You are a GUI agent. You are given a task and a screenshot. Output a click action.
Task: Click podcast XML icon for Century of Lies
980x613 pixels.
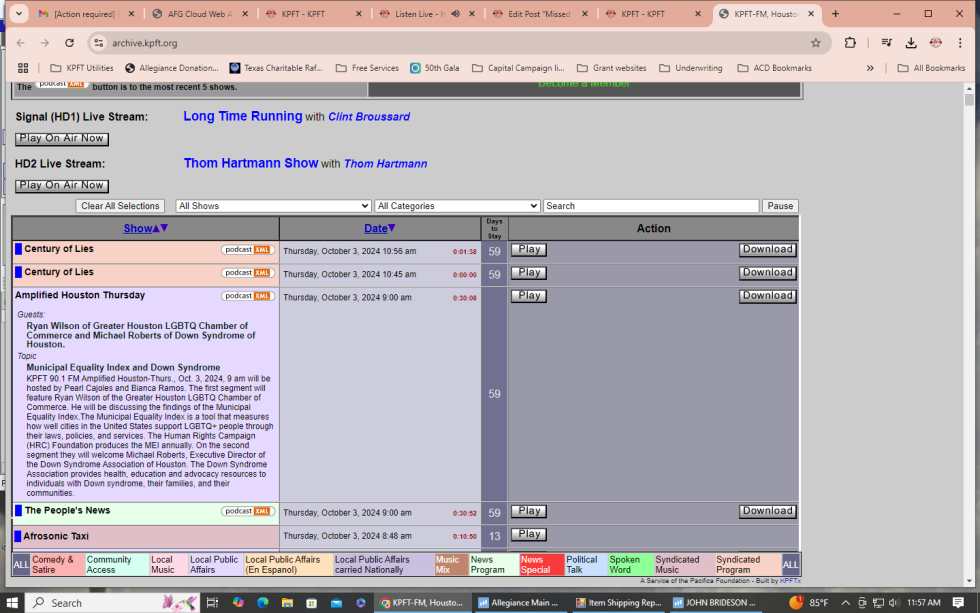point(247,248)
